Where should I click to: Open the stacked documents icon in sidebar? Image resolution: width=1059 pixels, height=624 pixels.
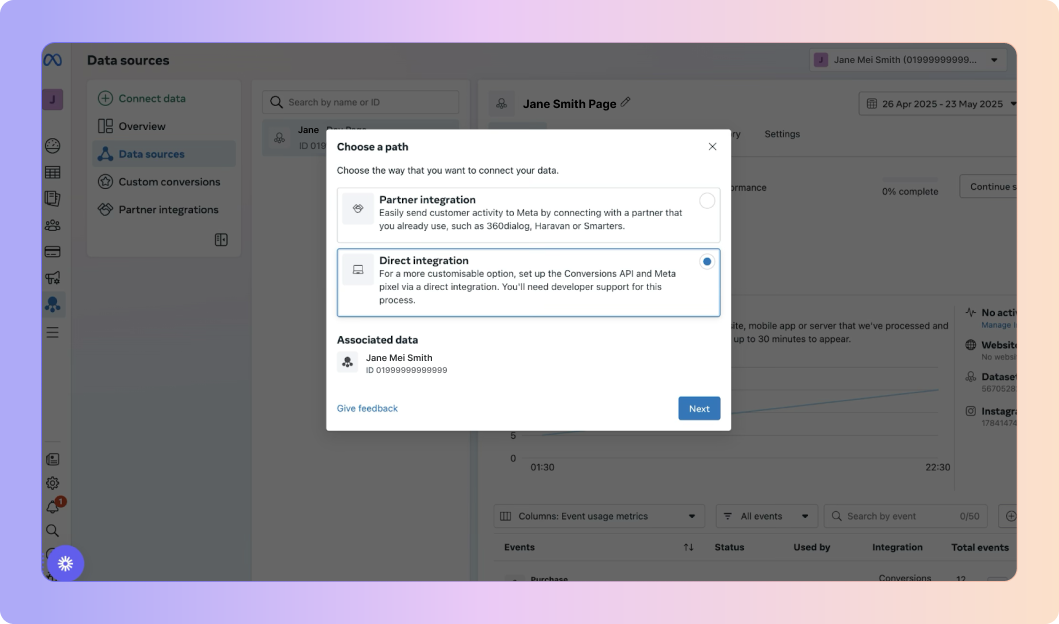click(53, 199)
